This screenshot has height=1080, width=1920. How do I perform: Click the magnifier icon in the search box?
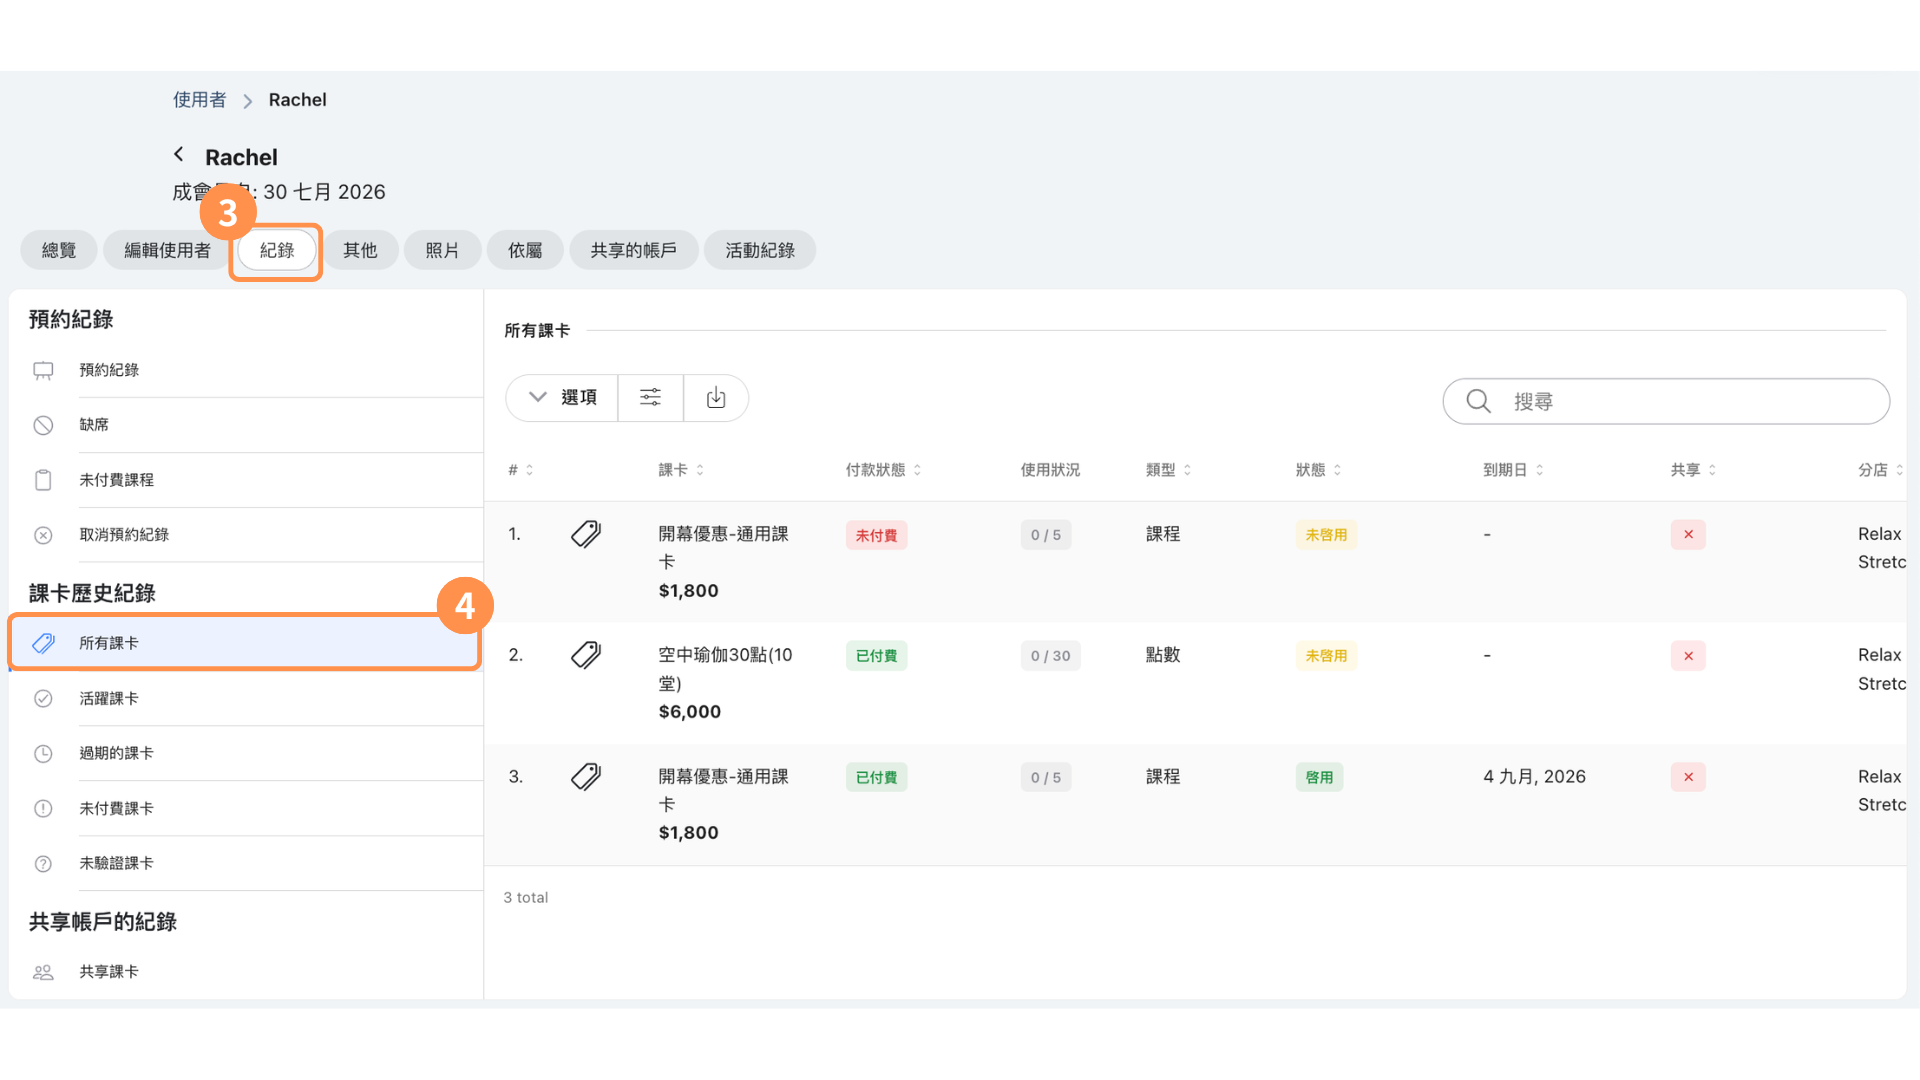pyautogui.click(x=1478, y=401)
